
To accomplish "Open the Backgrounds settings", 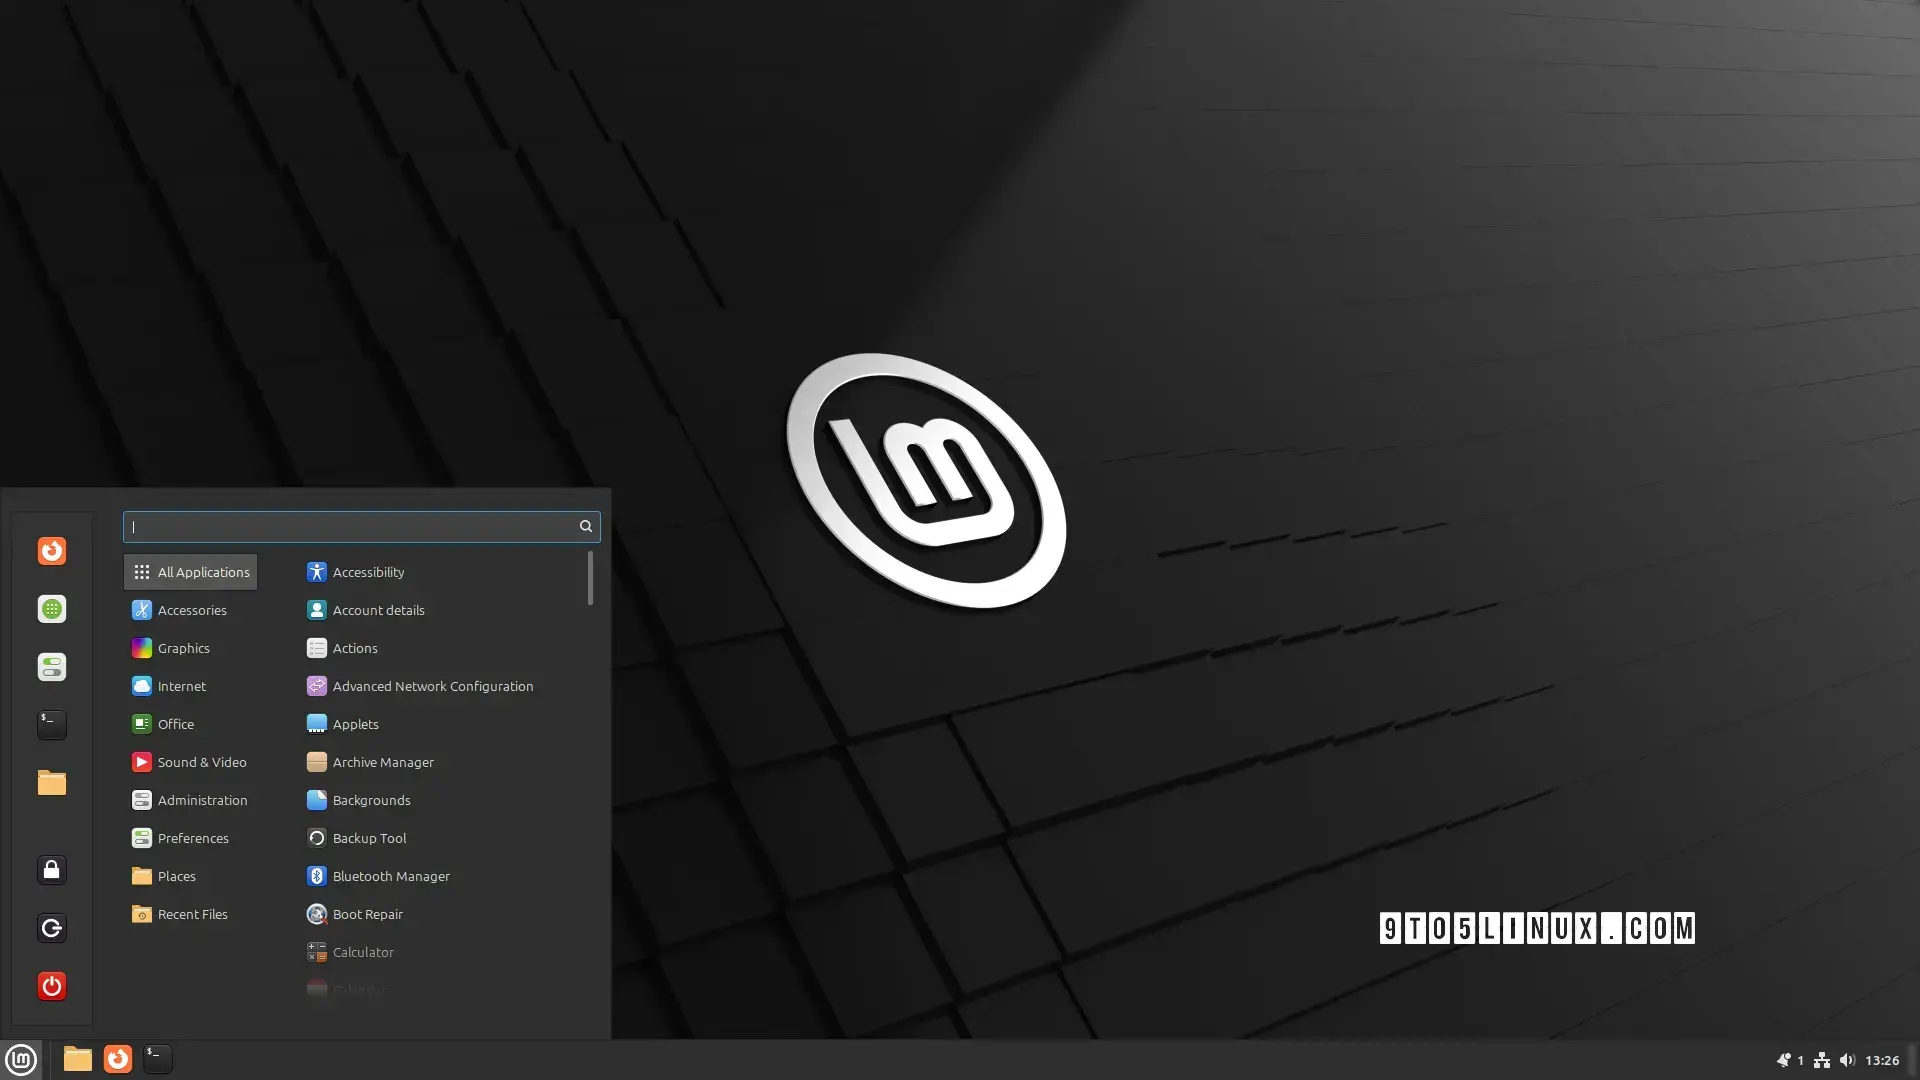I will 371,799.
